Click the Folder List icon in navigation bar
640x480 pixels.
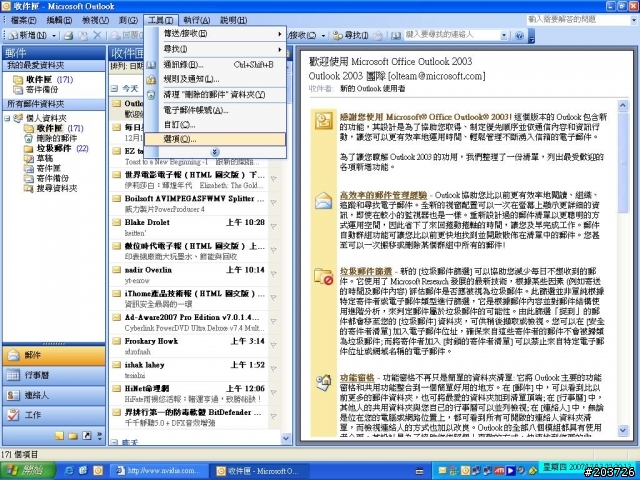click(73, 436)
